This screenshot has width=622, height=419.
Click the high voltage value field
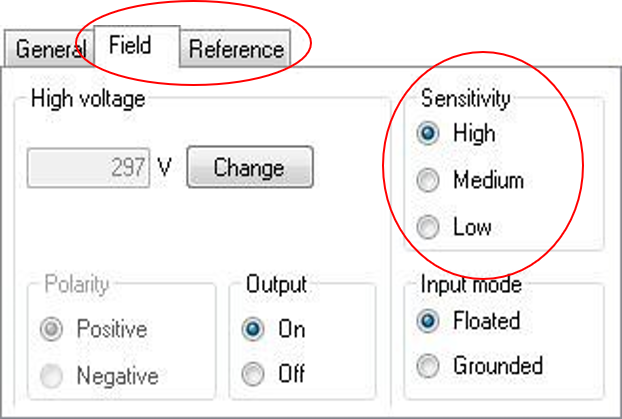coord(89,168)
